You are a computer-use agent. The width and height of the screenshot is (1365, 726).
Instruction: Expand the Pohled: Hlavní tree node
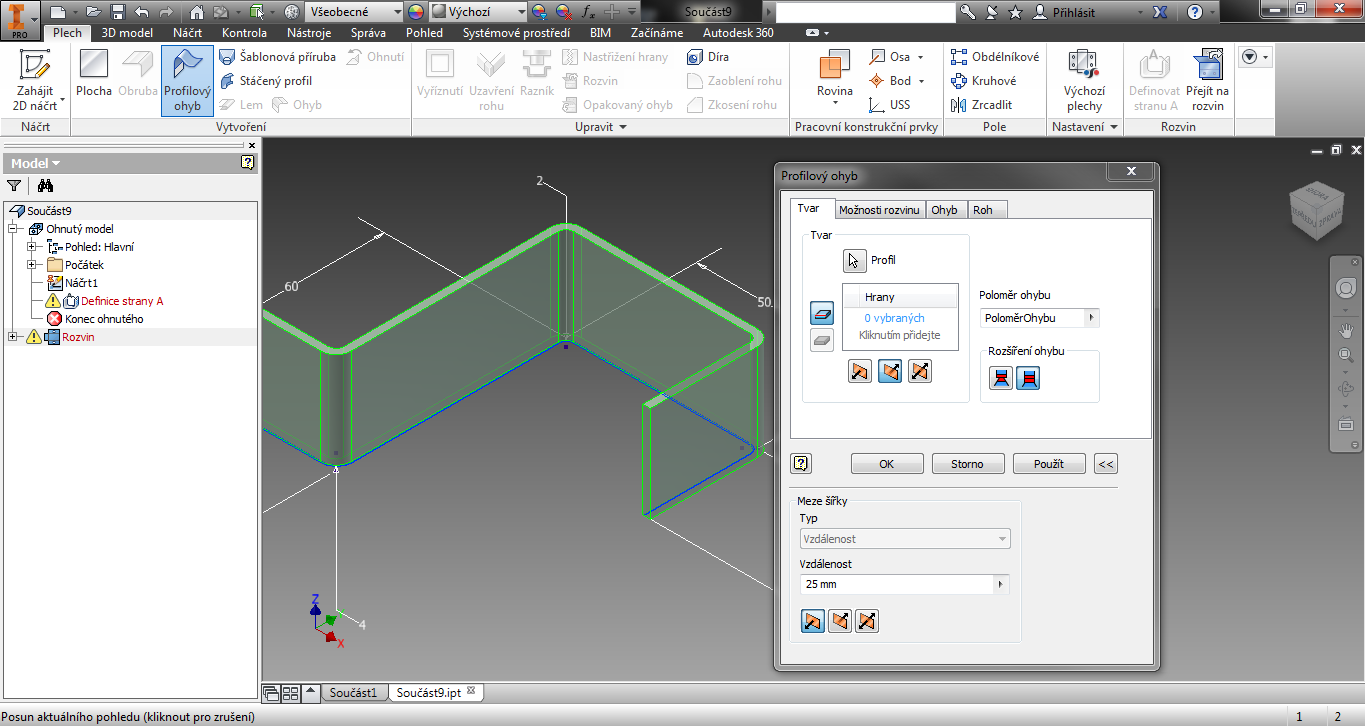tap(32, 247)
